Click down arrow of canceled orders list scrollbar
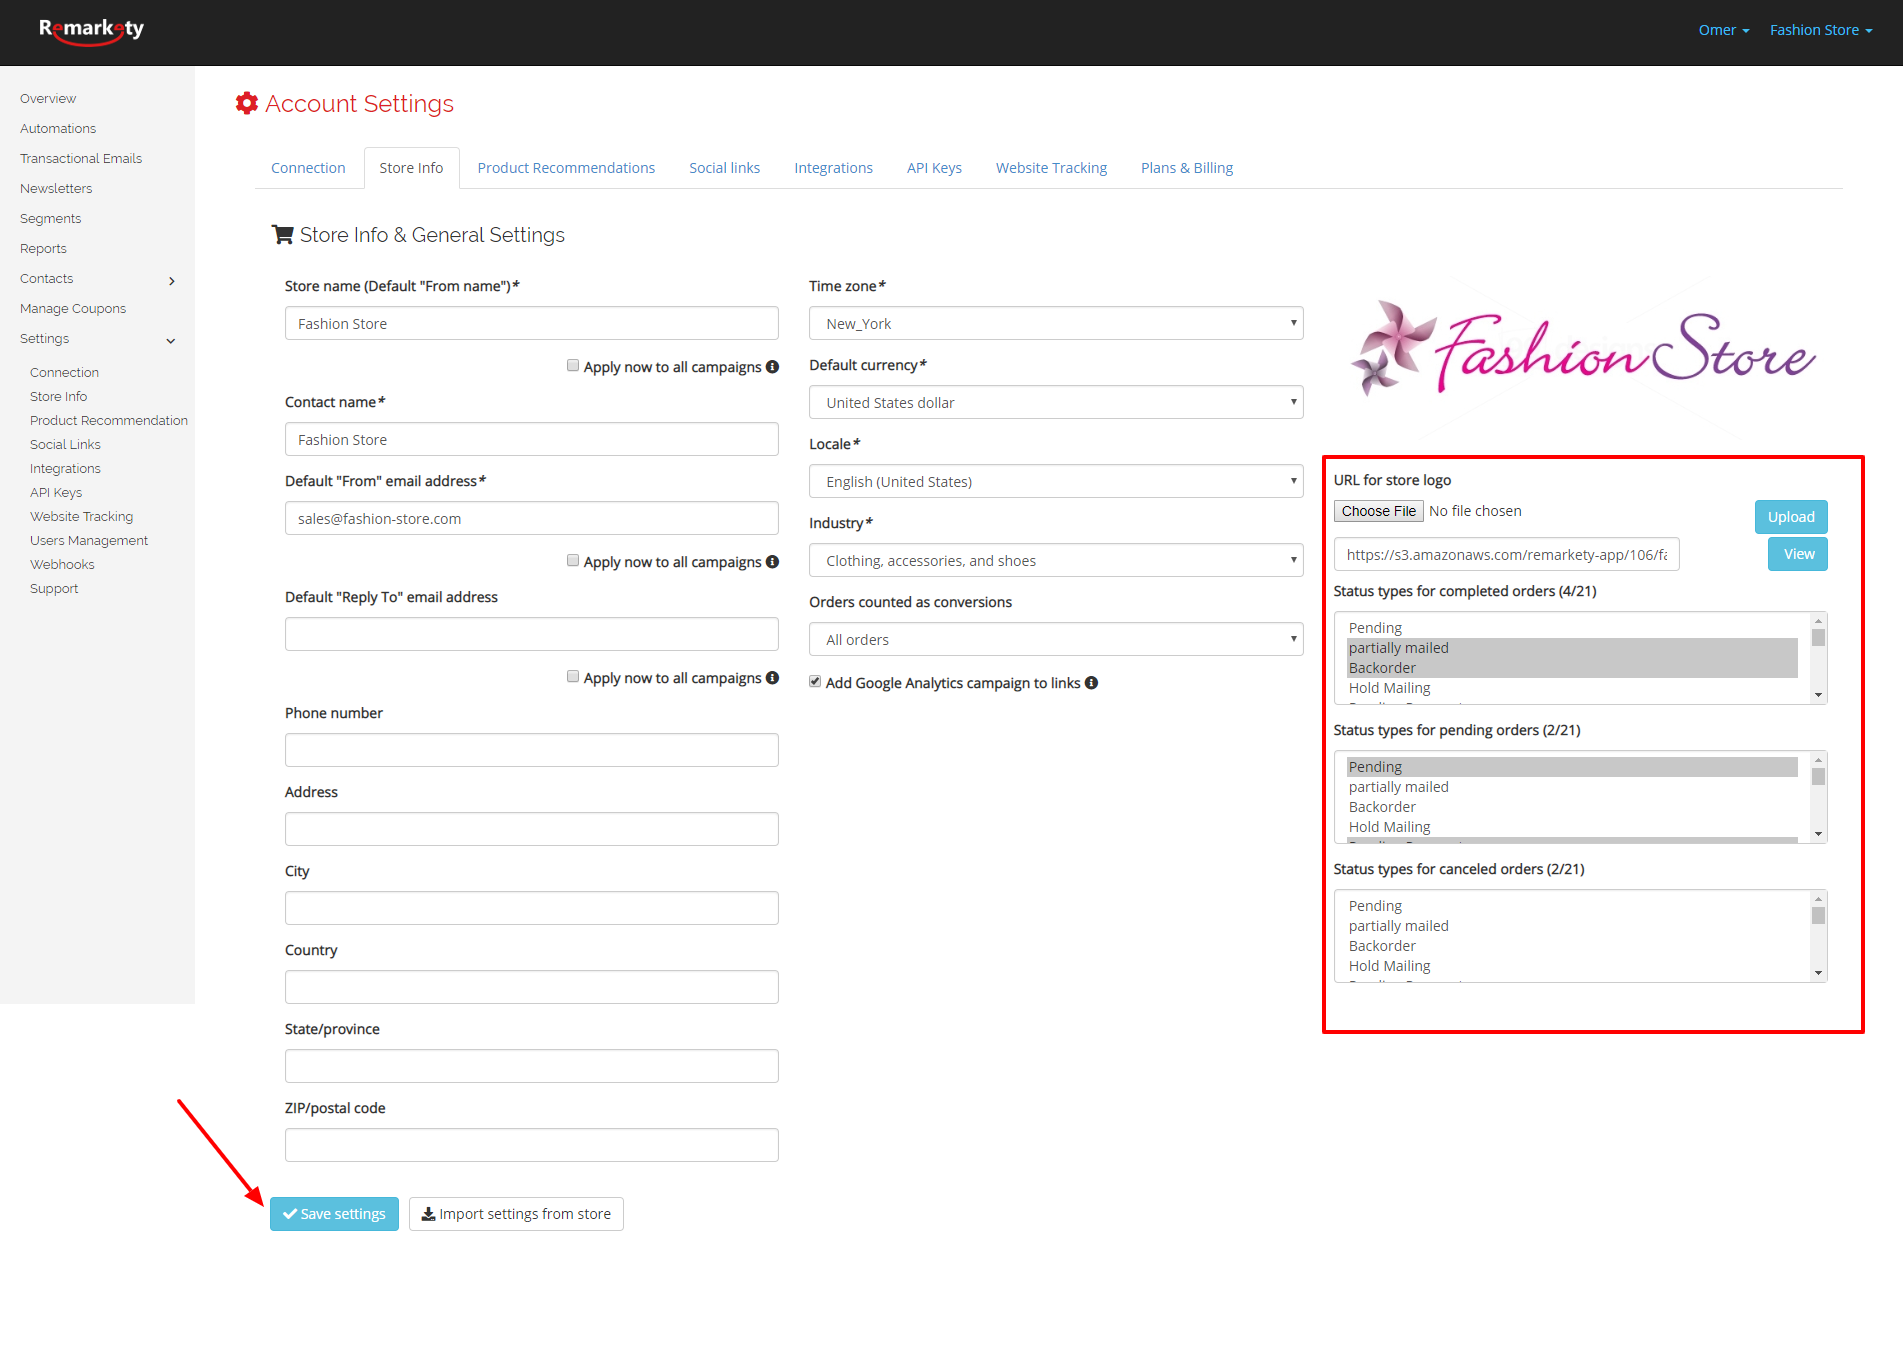The height and width of the screenshot is (1351, 1903). 1819,973
